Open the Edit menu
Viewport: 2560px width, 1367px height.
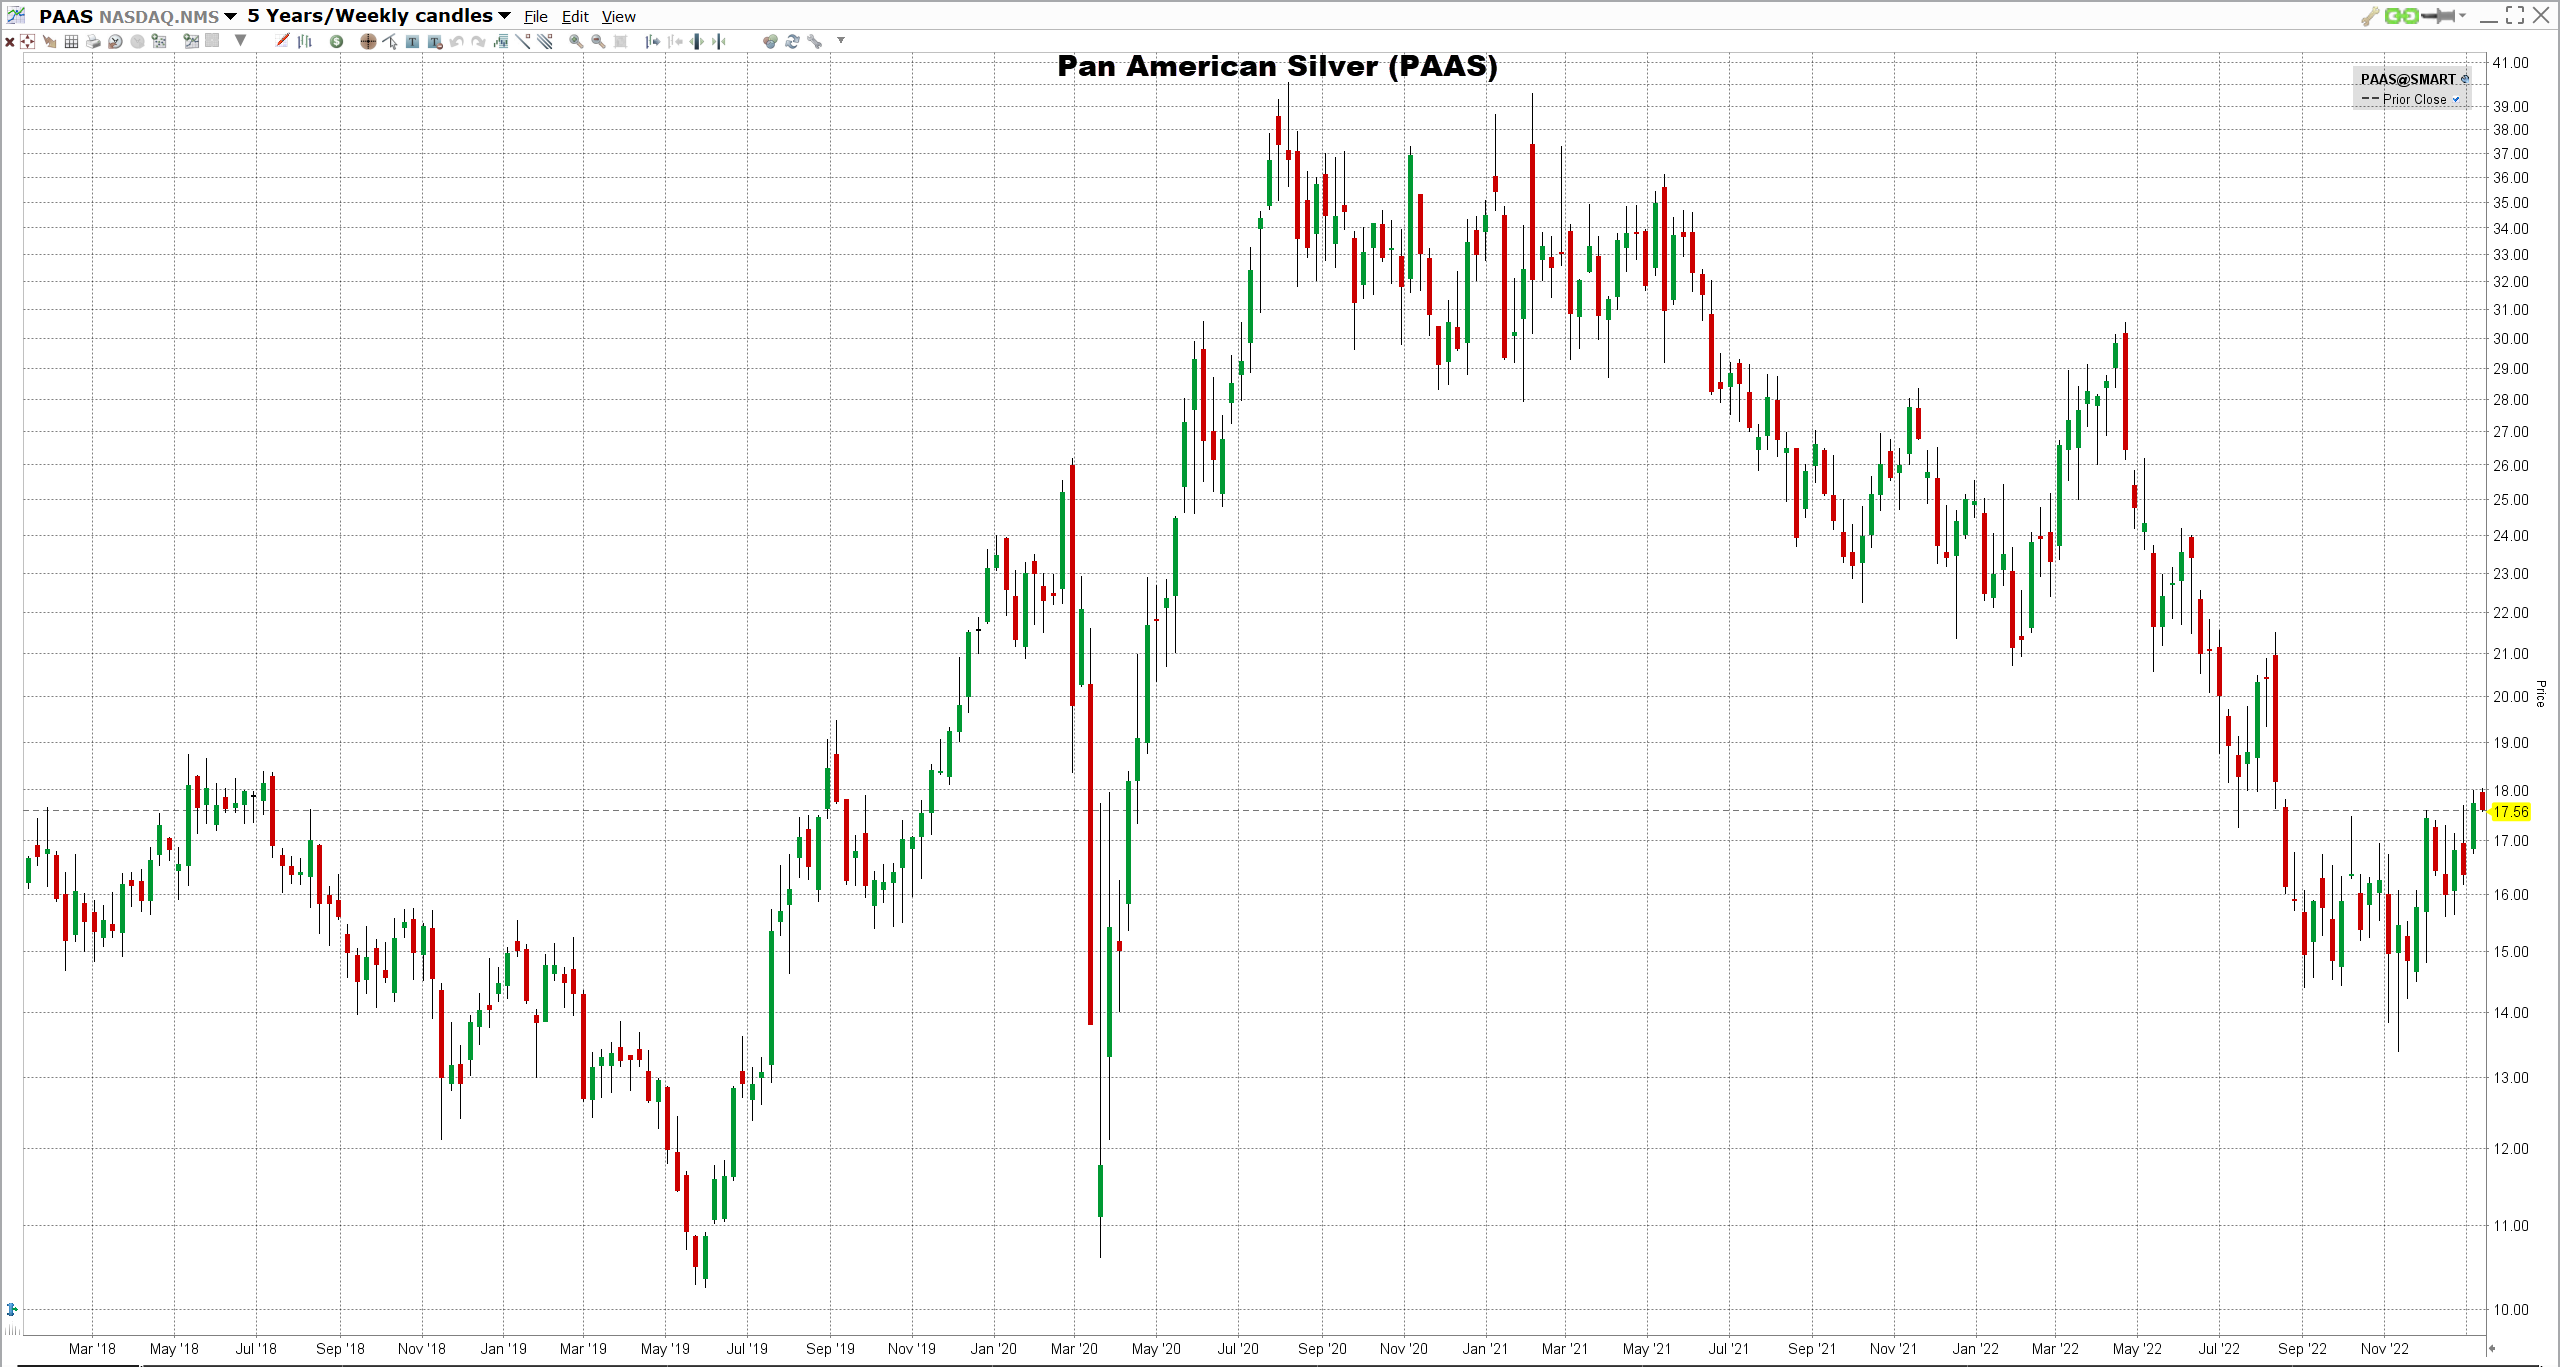[575, 16]
